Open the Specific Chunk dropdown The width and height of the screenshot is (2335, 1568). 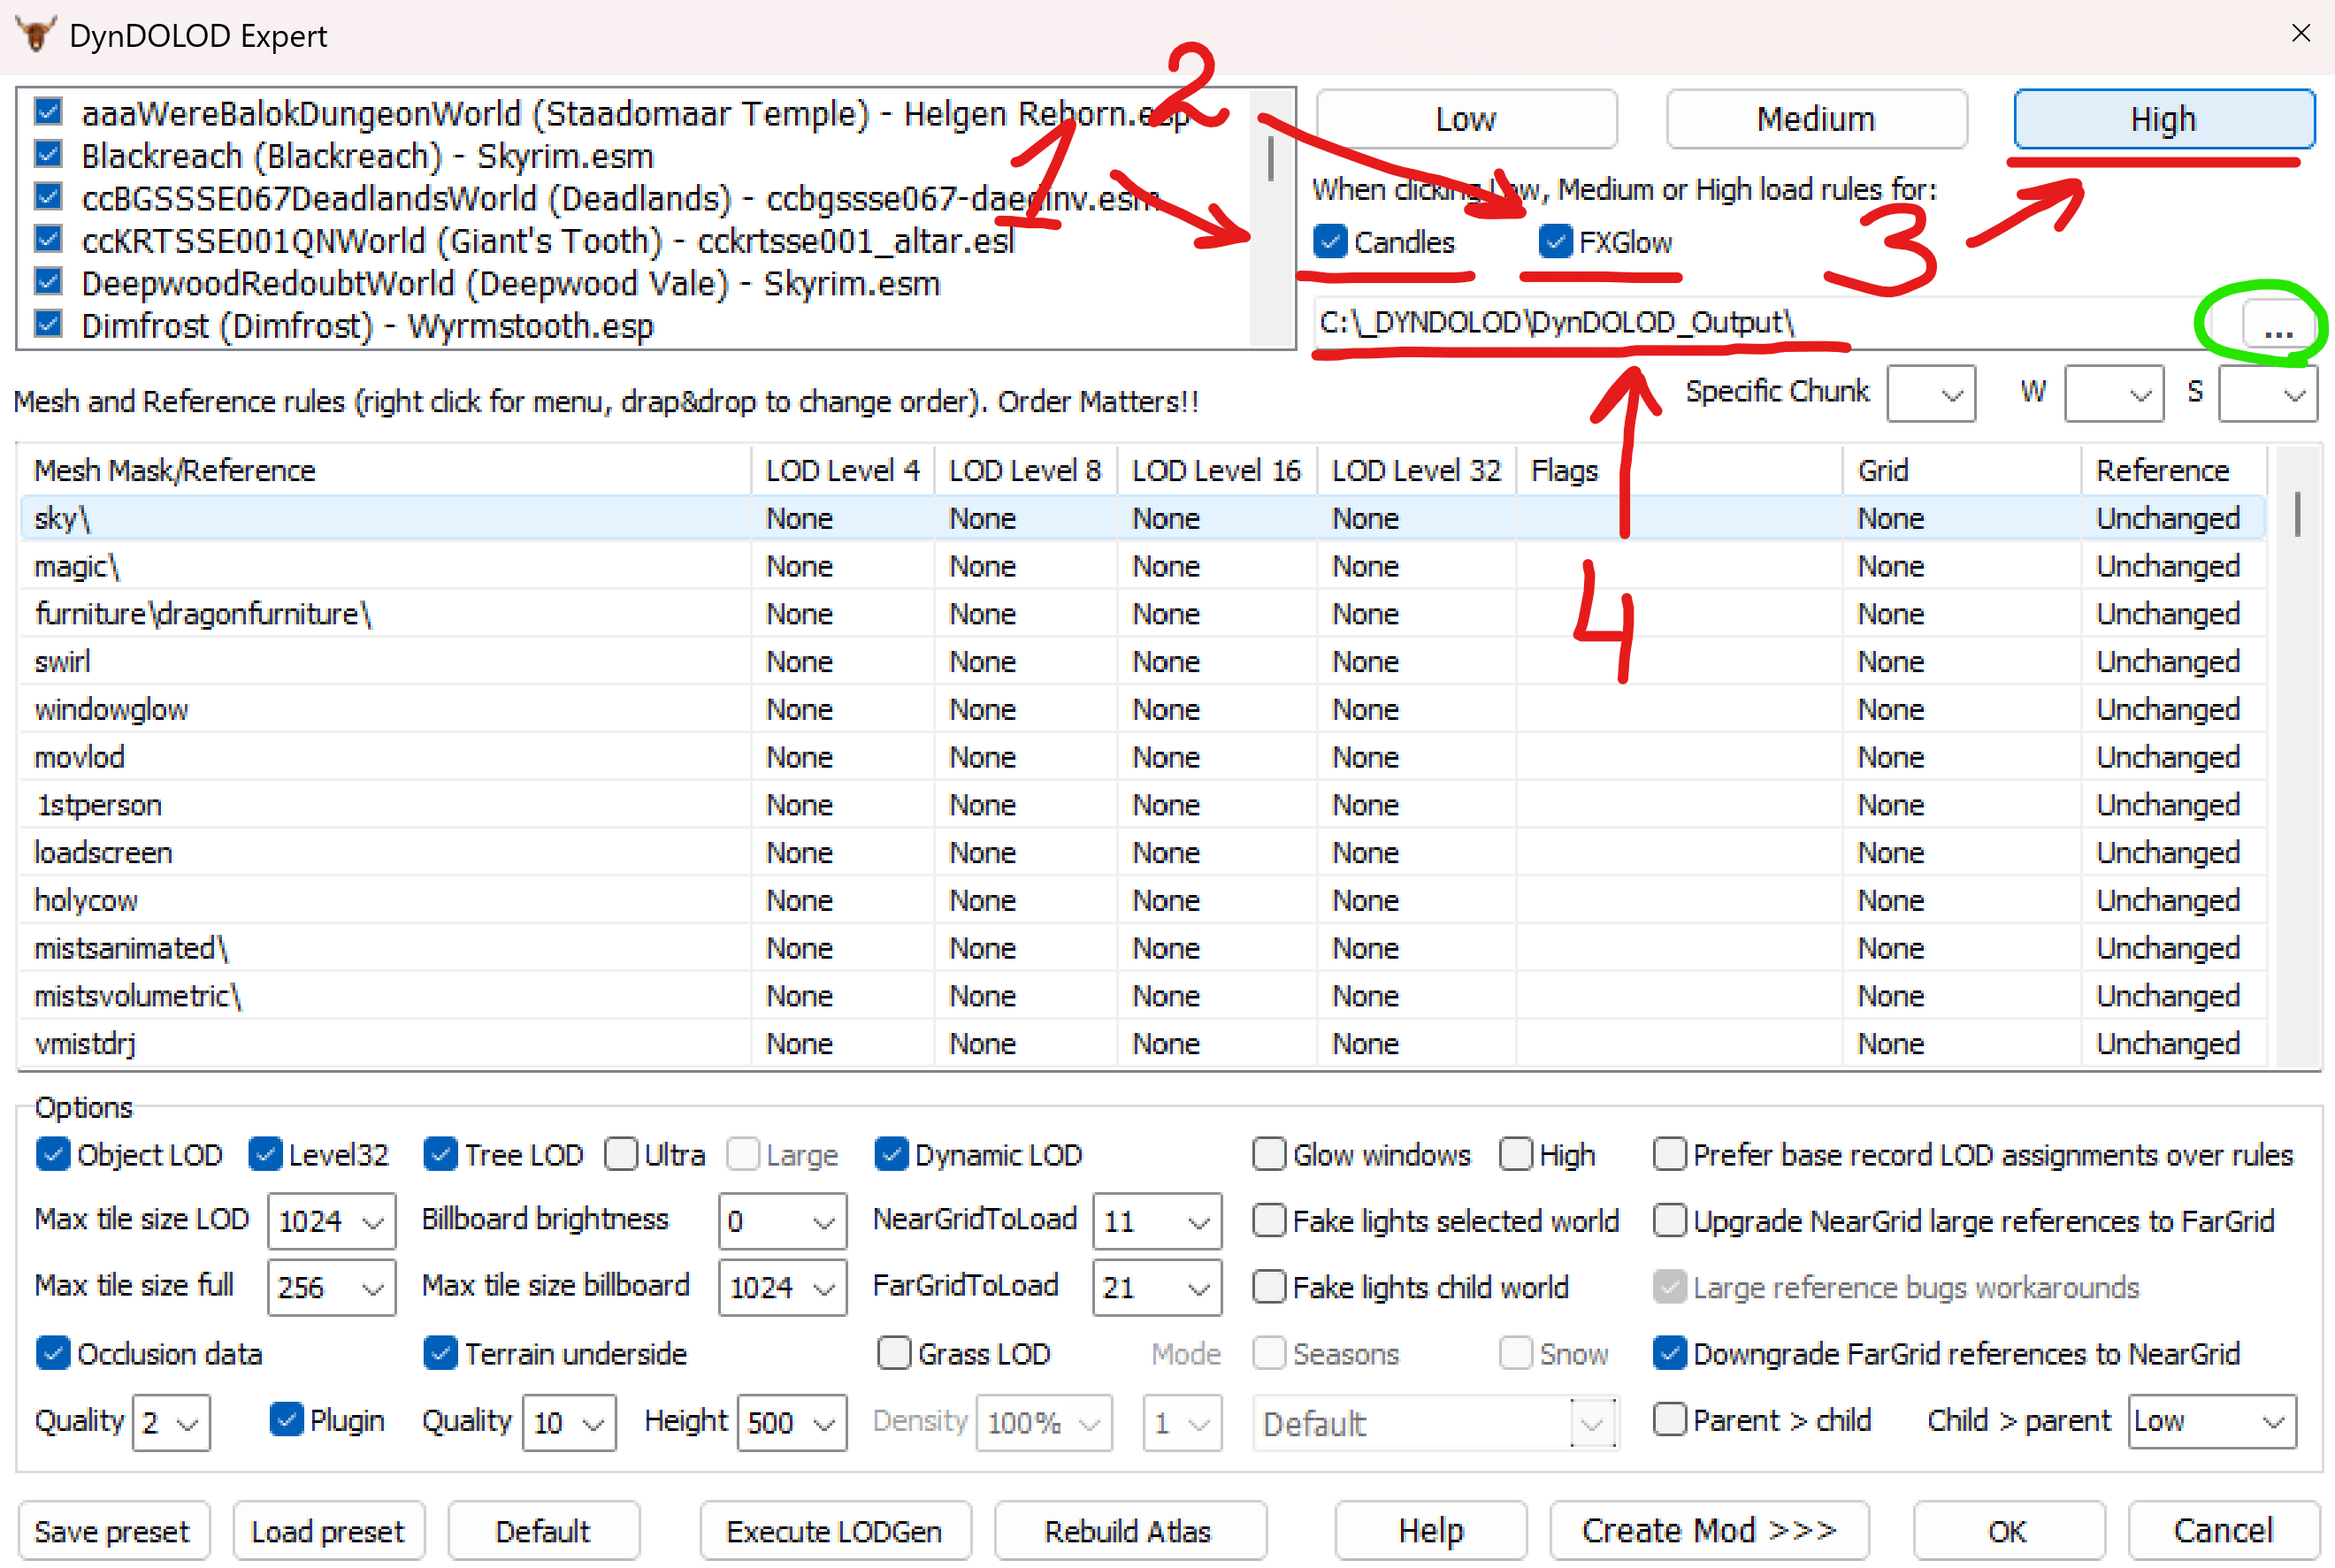1930,394
